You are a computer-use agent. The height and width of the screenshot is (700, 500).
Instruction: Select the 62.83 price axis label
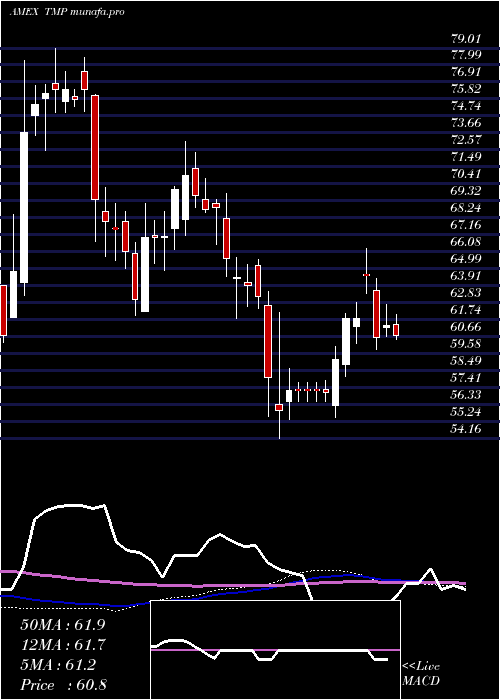[466, 292]
